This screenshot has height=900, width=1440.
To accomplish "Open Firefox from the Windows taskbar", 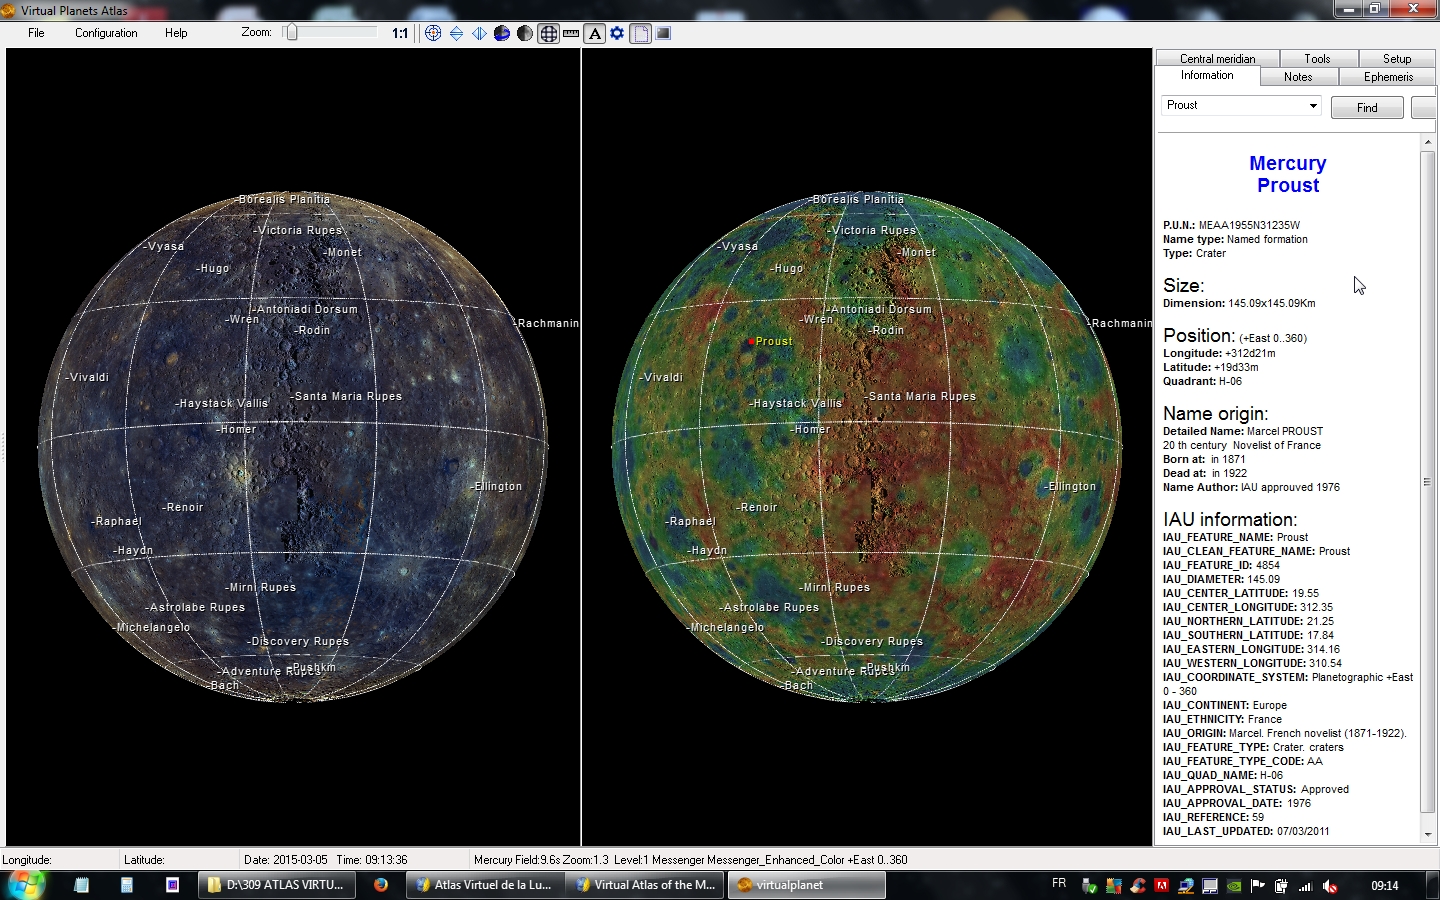I will (381, 885).
